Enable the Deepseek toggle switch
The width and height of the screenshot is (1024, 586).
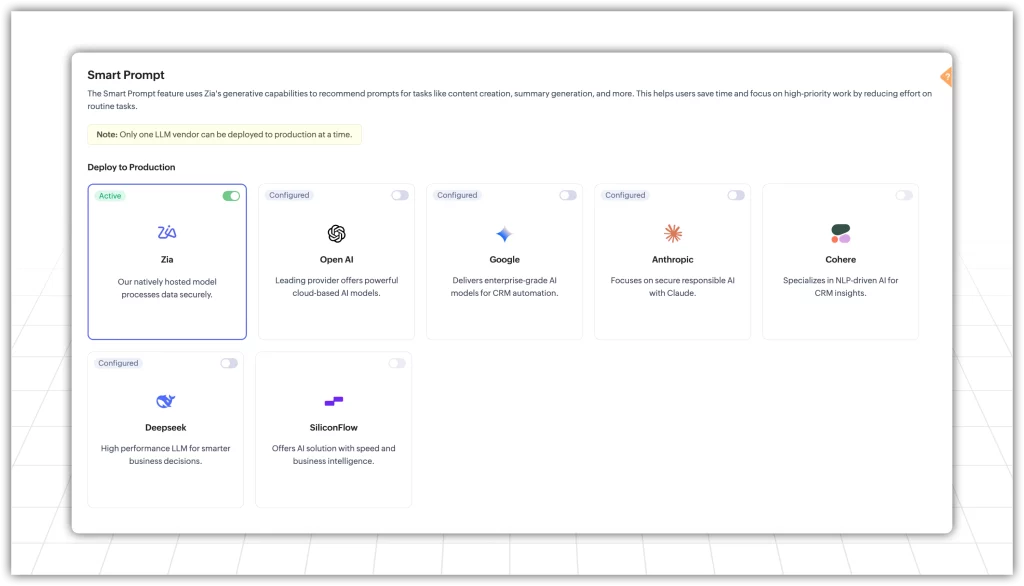pos(229,363)
